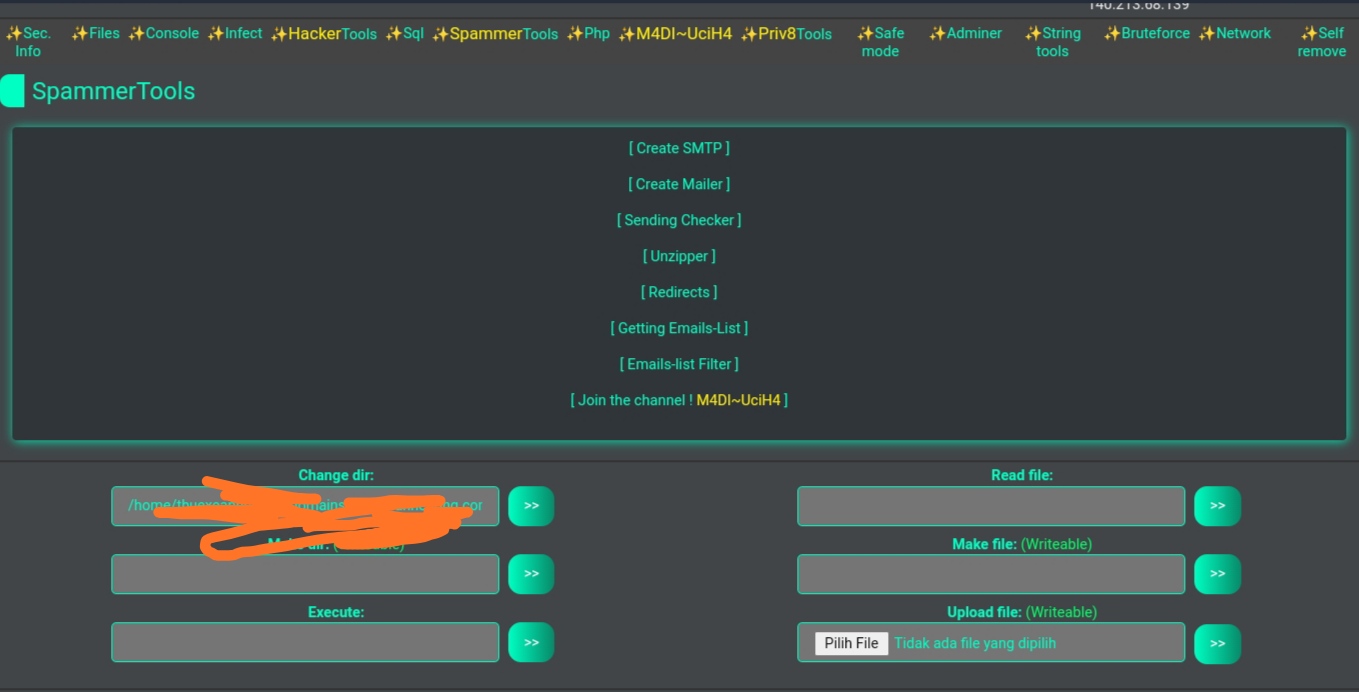This screenshot has width=1359, height=692.
Task: Click the Join the channel link
Action: coord(679,399)
